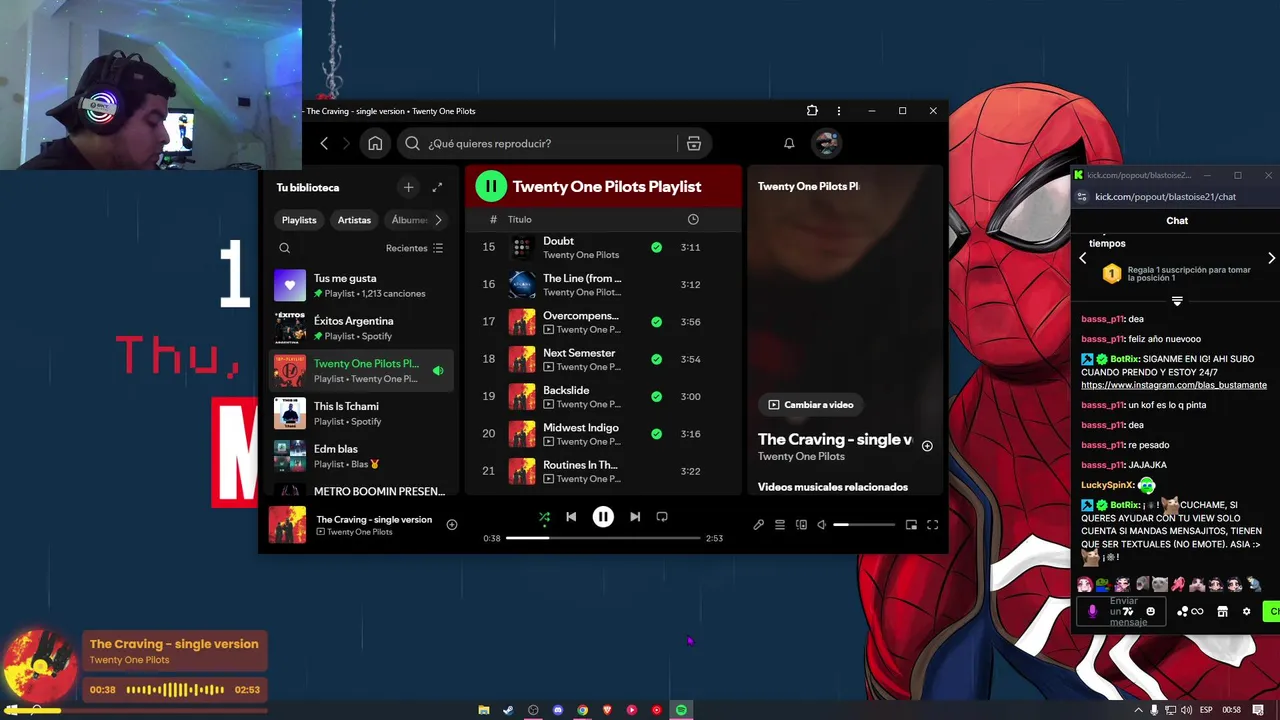The width and height of the screenshot is (1280, 720).
Task: Open Kick chat settings gear
Action: click(1246, 611)
